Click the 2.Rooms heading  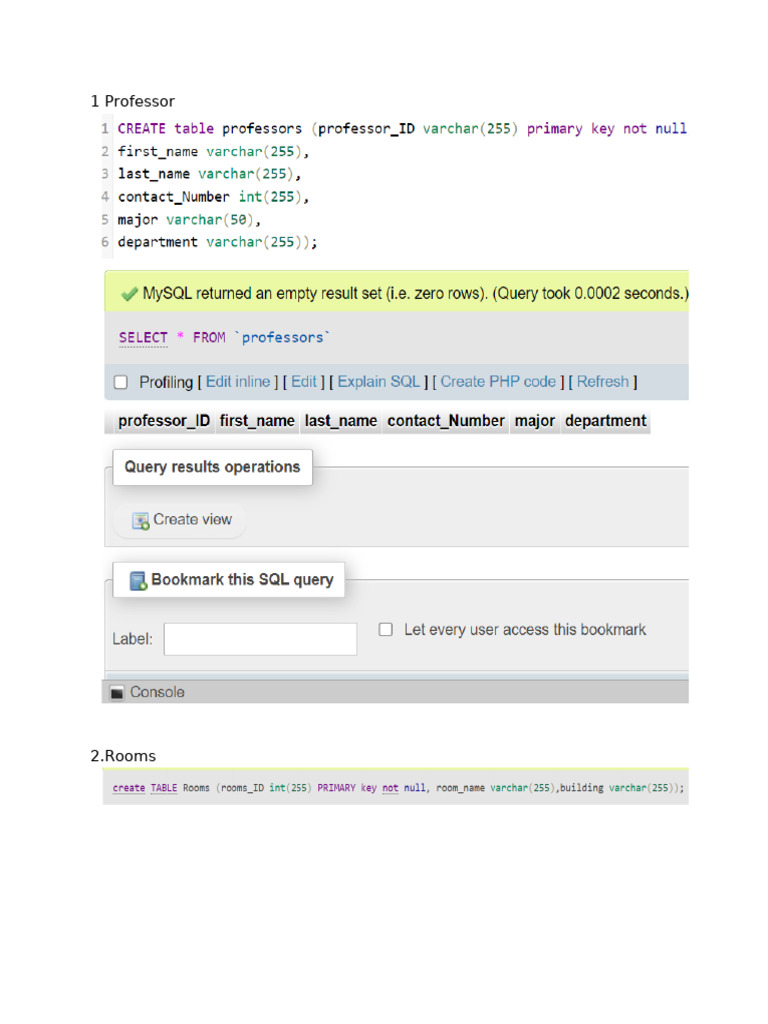point(123,756)
